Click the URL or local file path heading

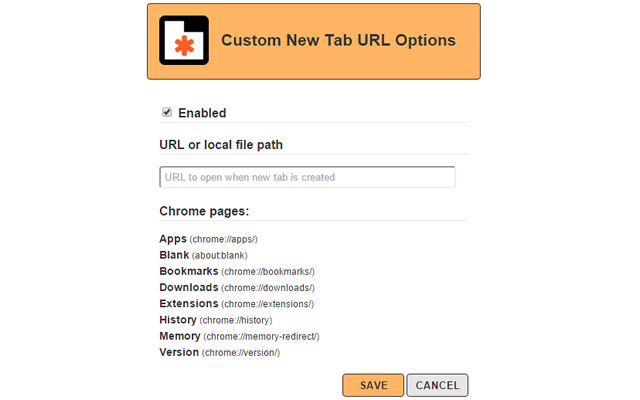[x=221, y=145]
